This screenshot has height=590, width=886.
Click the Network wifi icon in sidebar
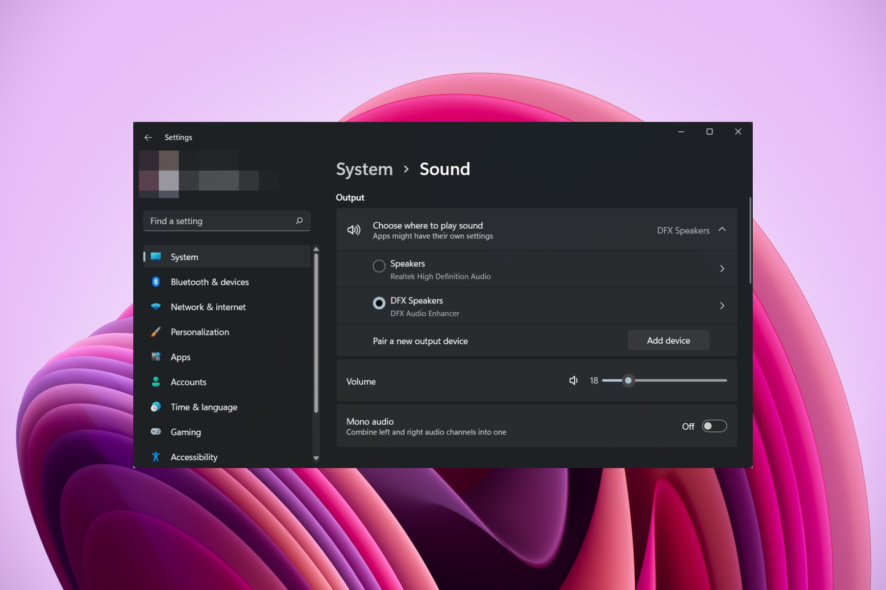point(156,307)
